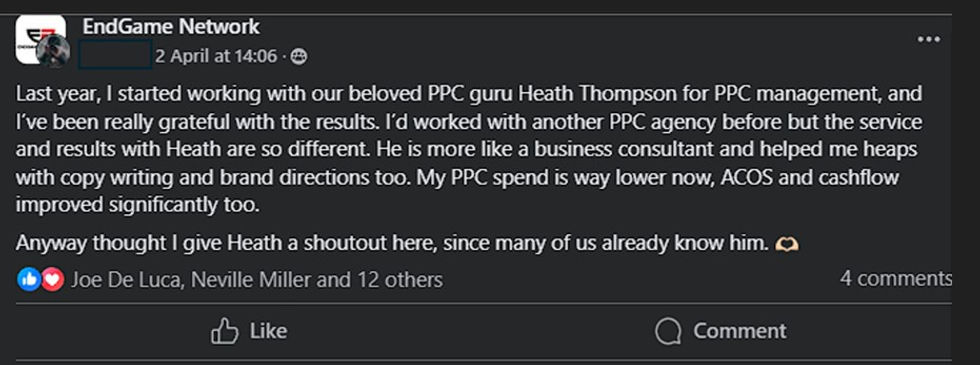Open the 2 April at 14:06 timestamp link

point(216,57)
